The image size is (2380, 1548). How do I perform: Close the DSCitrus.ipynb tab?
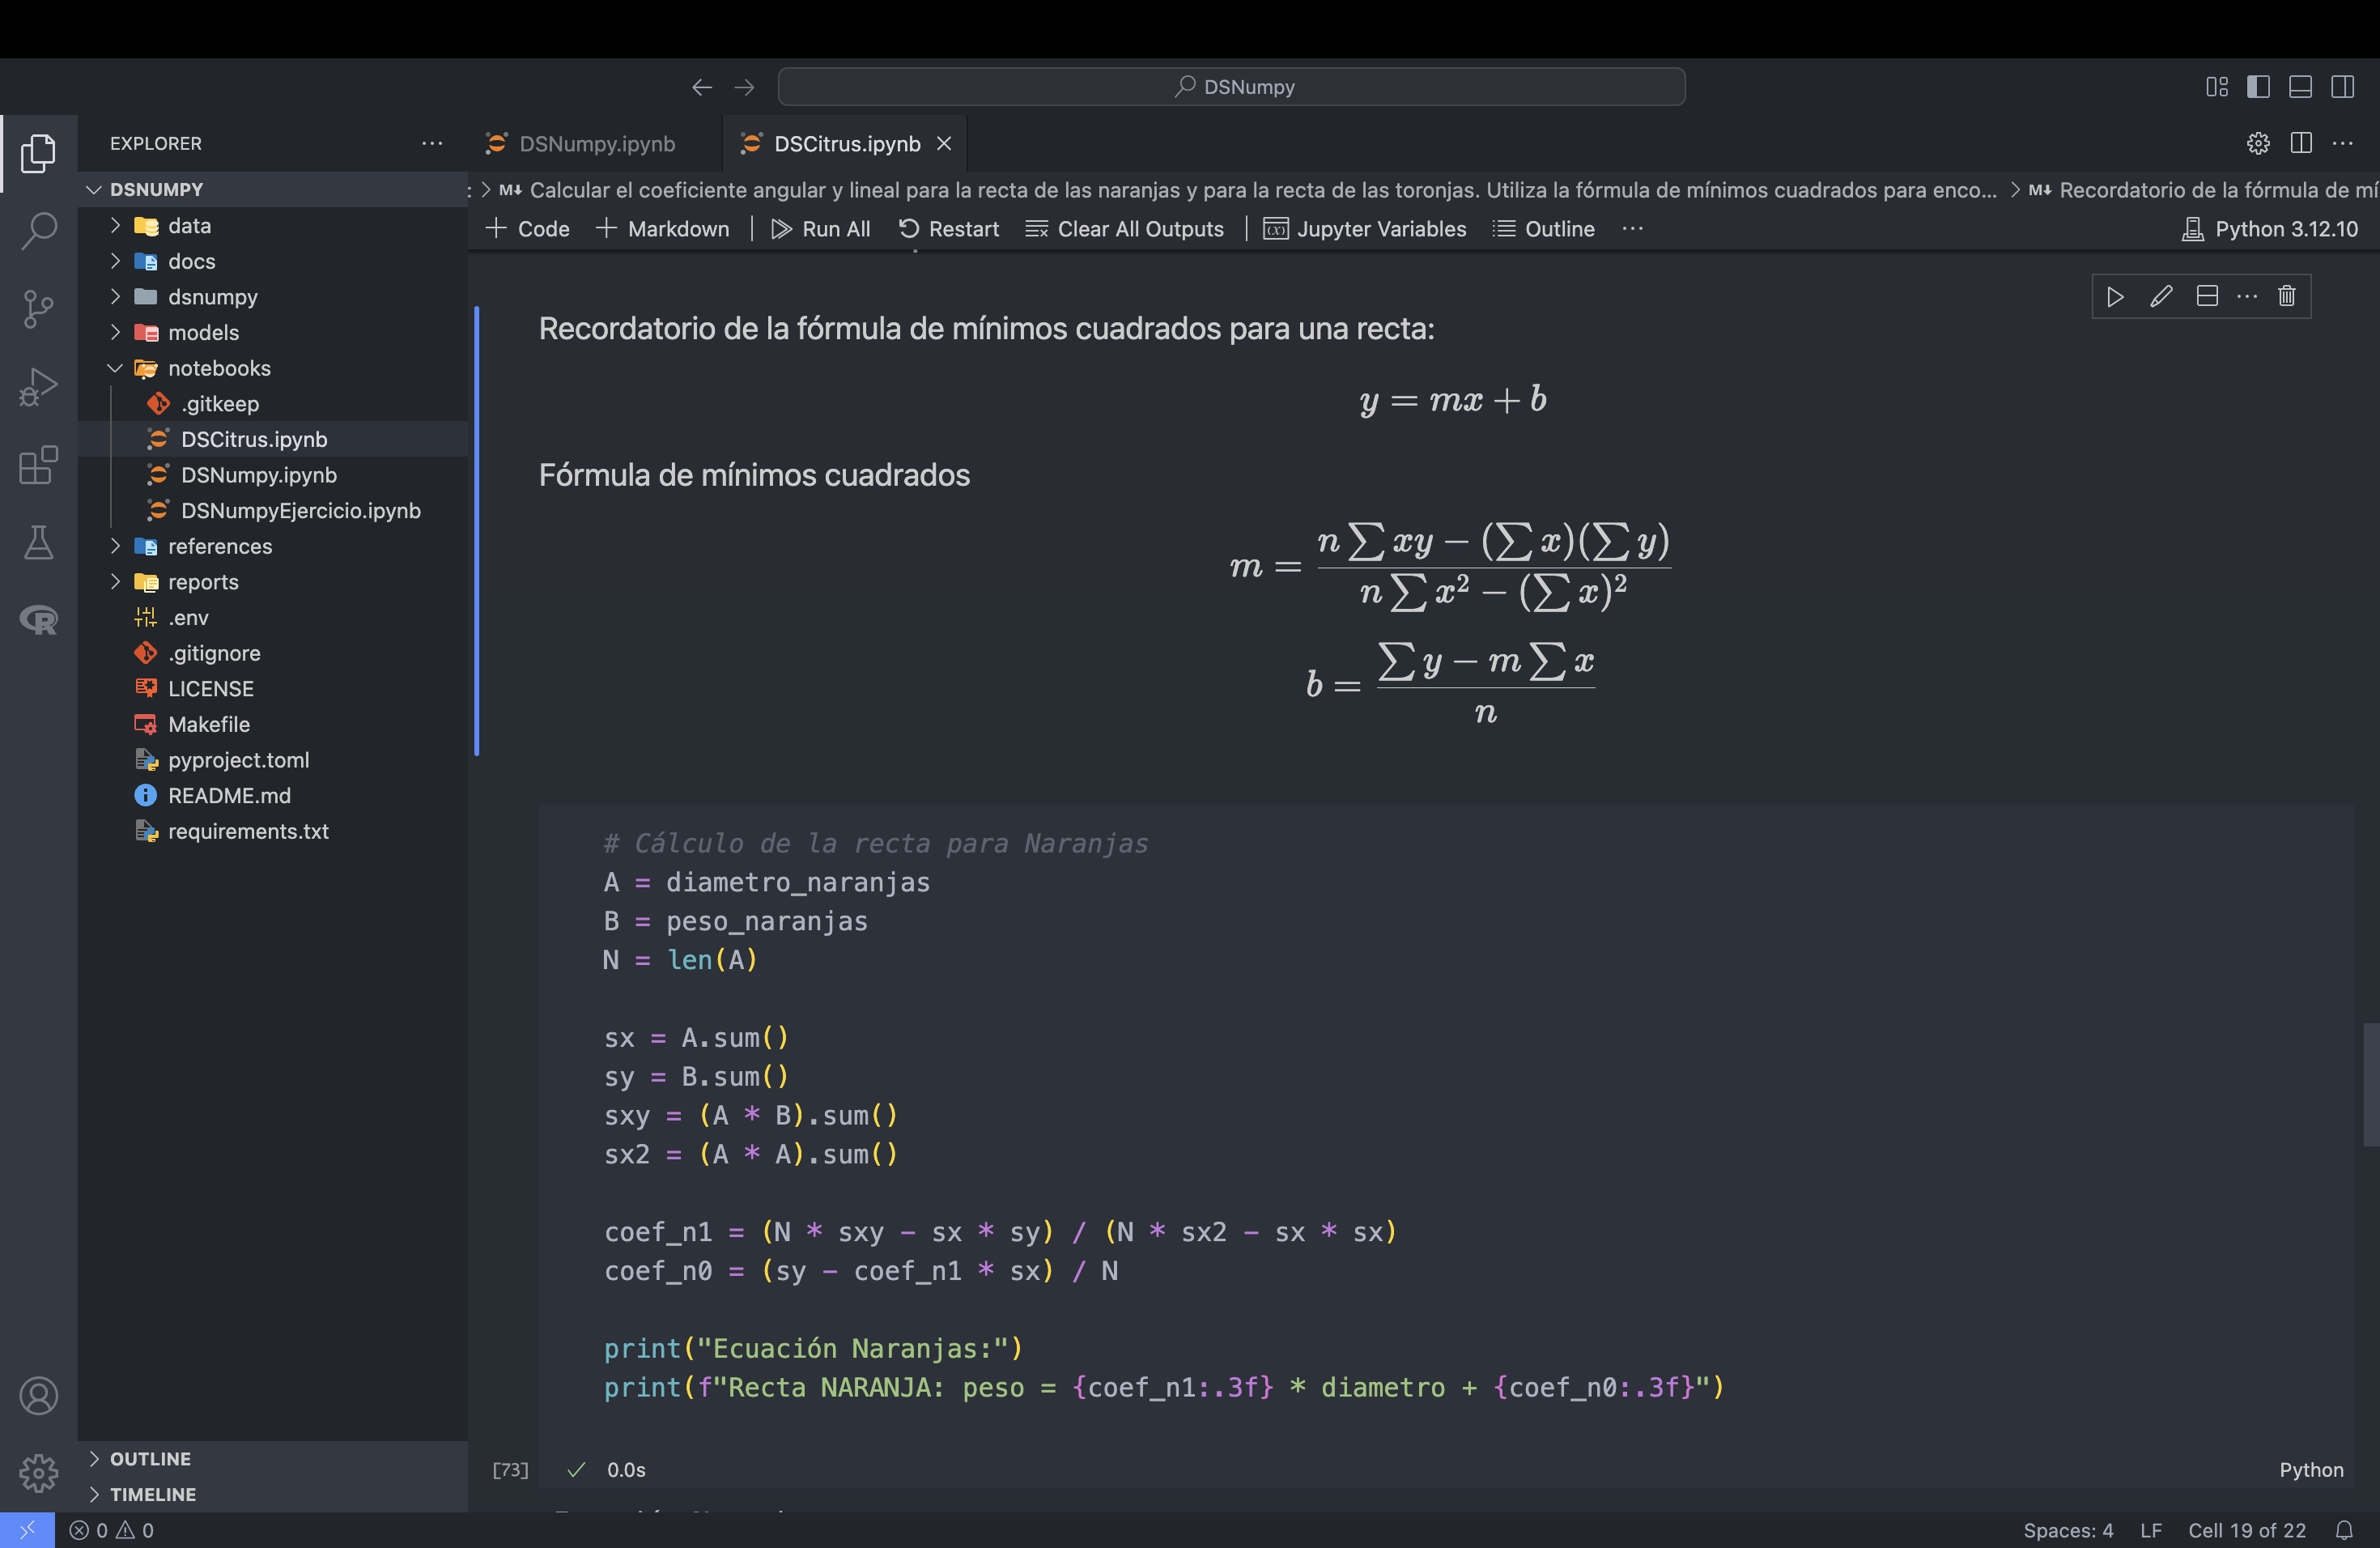tap(944, 143)
